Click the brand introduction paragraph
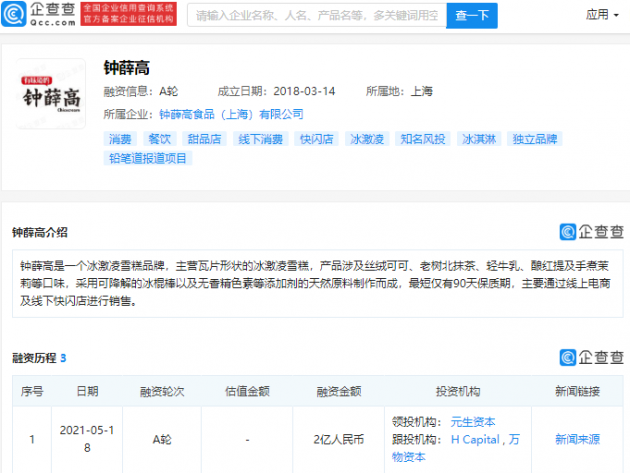630x473 pixels. tap(317, 283)
